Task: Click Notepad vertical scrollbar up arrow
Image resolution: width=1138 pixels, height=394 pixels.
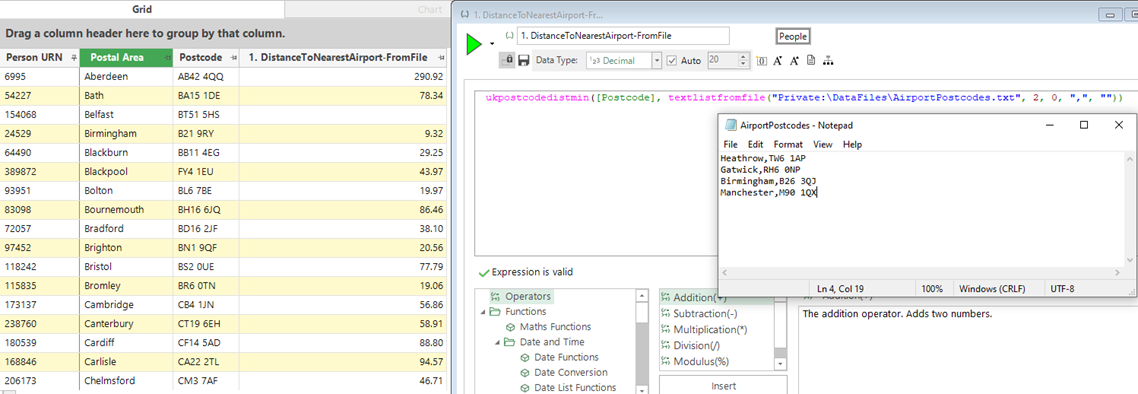Action: click(x=1130, y=159)
